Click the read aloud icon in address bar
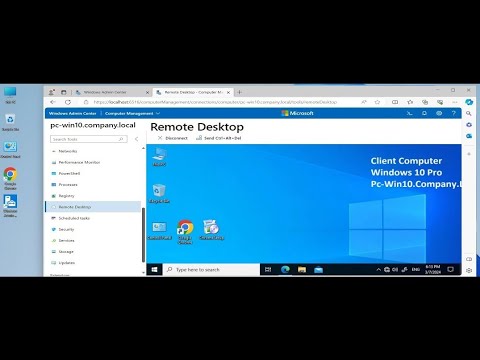Image resolution: width=480 pixels, height=360 pixels. pyautogui.click(x=364, y=102)
